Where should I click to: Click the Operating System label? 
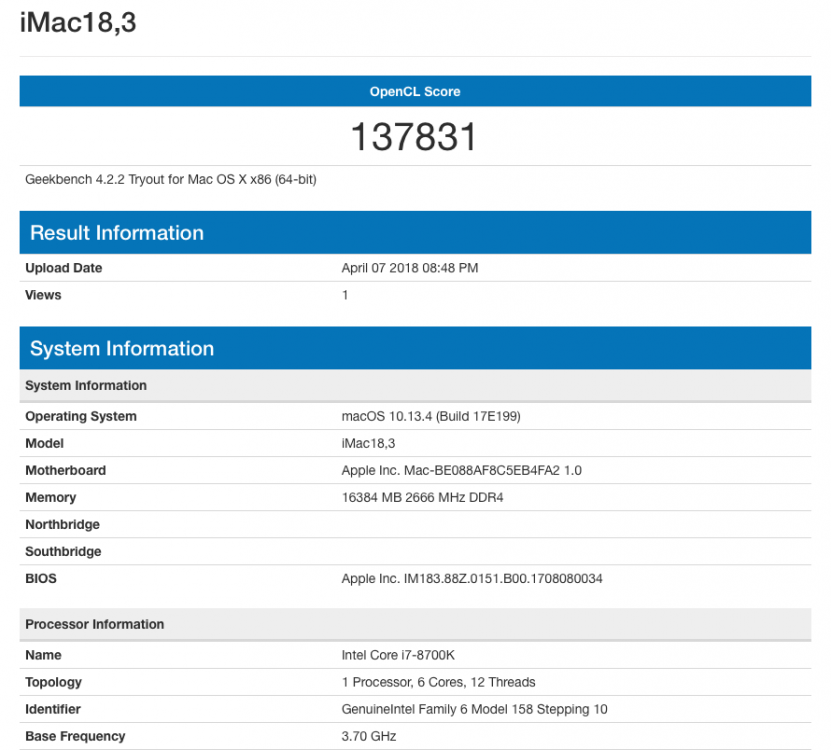81,416
